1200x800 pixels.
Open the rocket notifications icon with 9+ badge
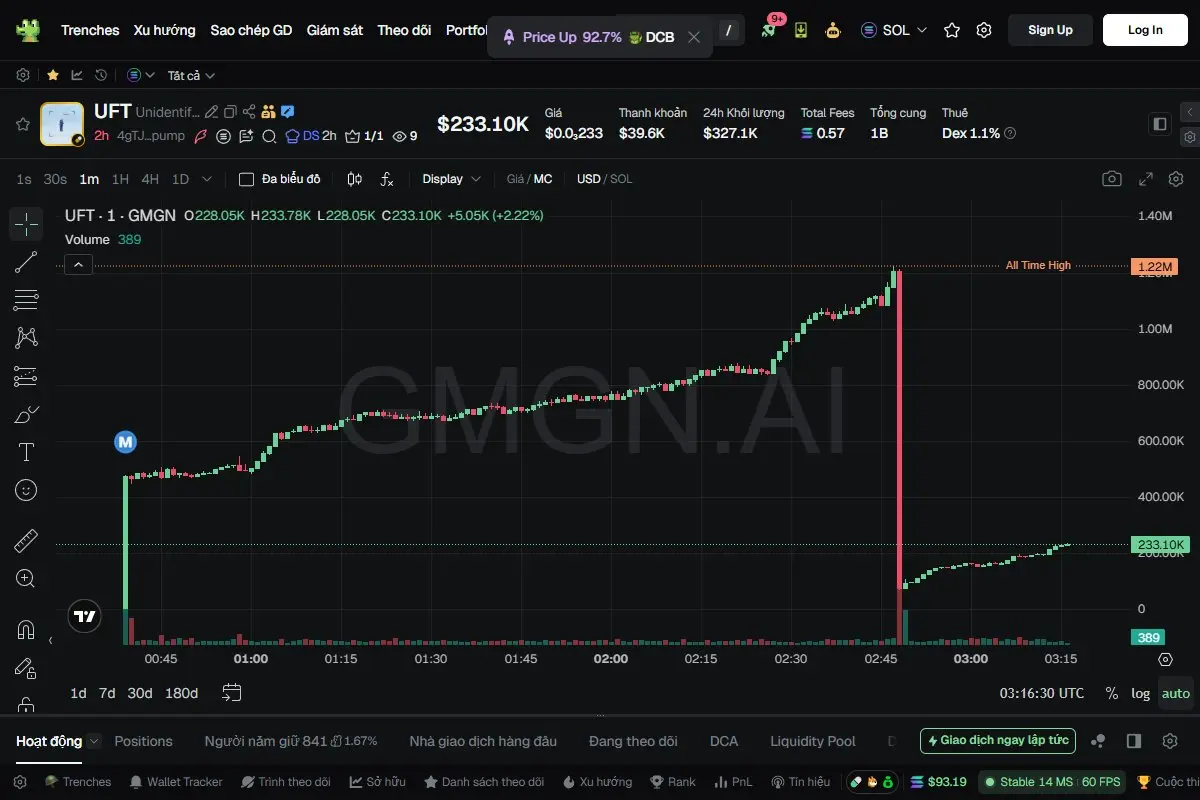(x=769, y=30)
